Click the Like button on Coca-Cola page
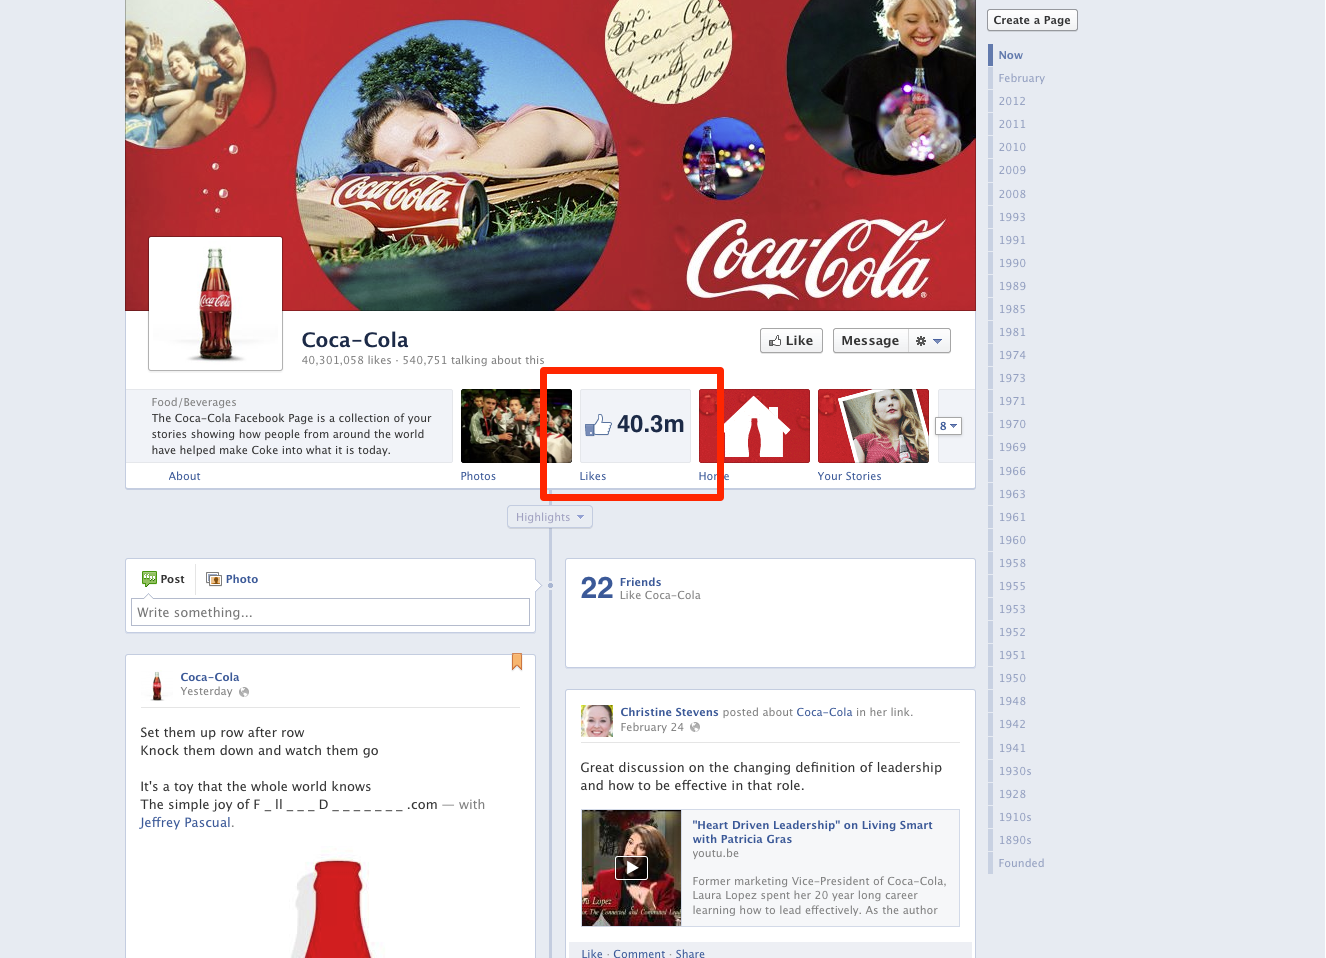The height and width of the screenshot is (958, 1326). click(791, 341)
